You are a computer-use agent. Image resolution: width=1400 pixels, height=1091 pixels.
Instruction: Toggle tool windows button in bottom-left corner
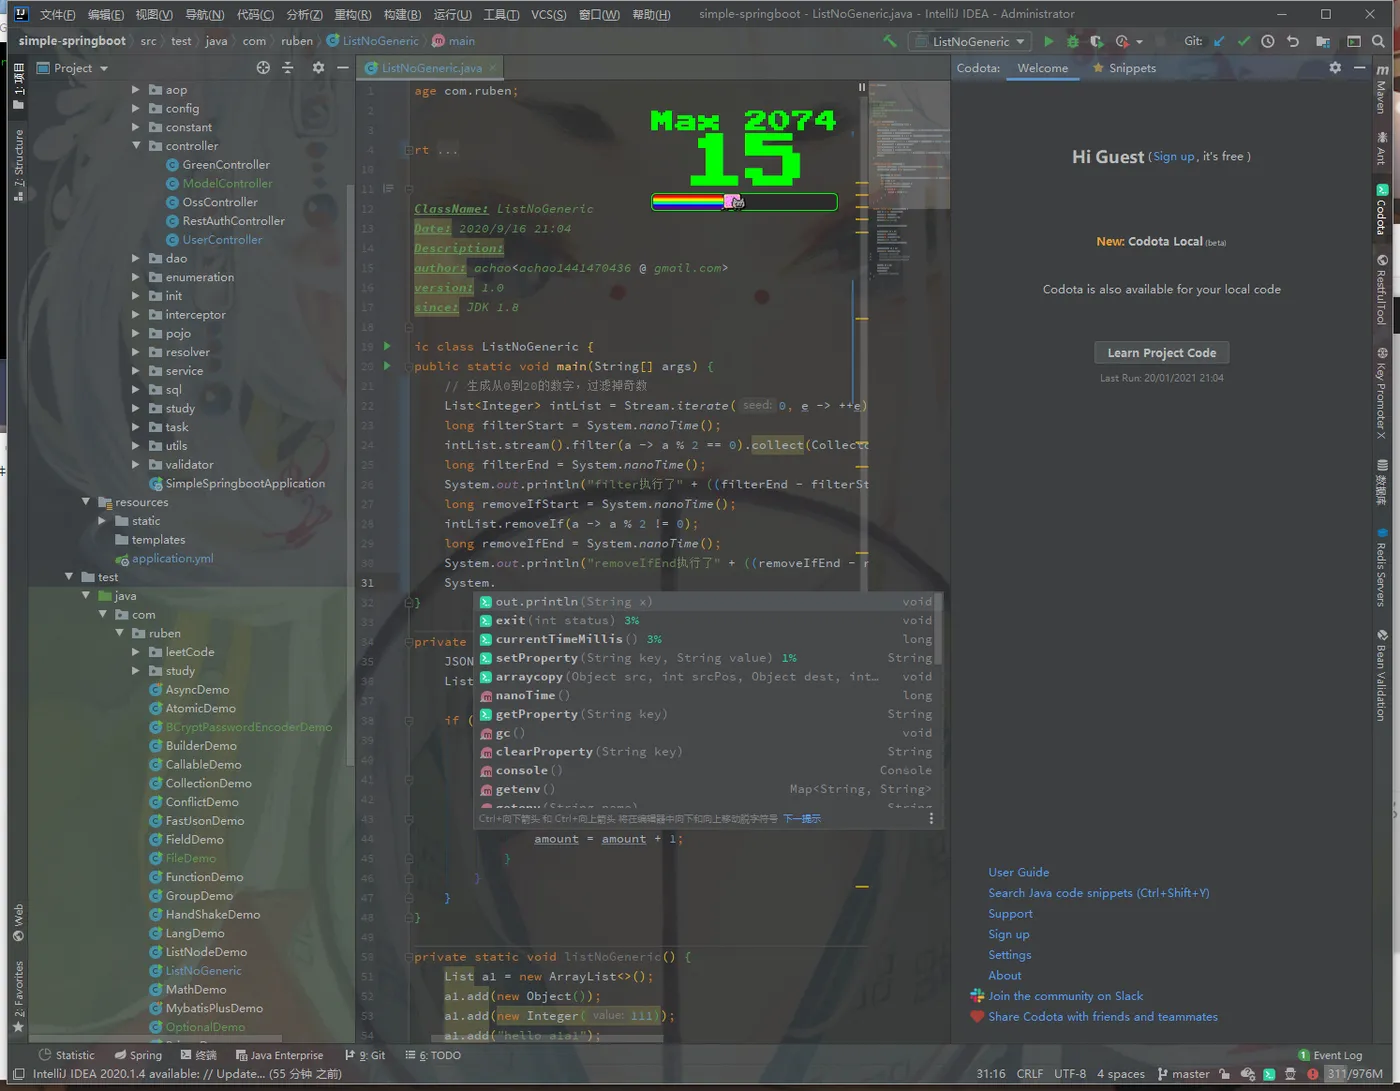(18, 1074)
